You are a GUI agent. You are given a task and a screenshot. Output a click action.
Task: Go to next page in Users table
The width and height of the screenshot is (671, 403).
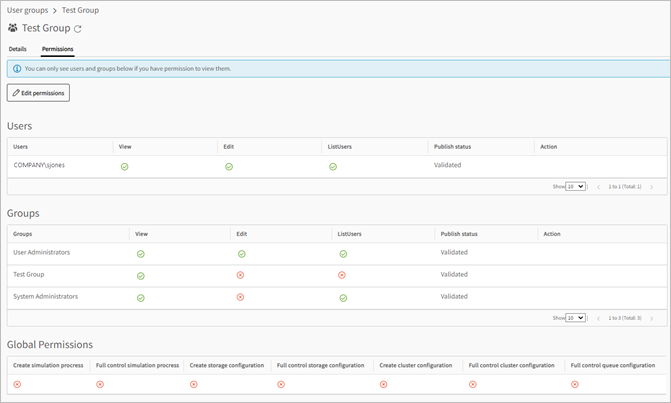pyautogui.click(x=652, y=187)
